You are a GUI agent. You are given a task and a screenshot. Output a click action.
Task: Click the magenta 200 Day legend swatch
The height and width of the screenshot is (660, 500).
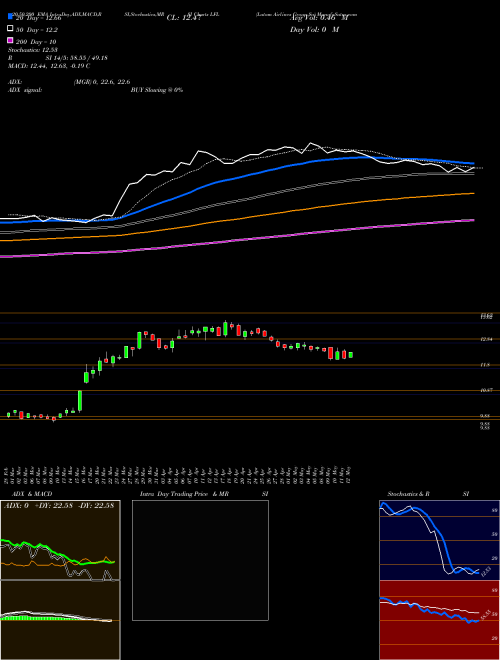click(x=10, y=40)
